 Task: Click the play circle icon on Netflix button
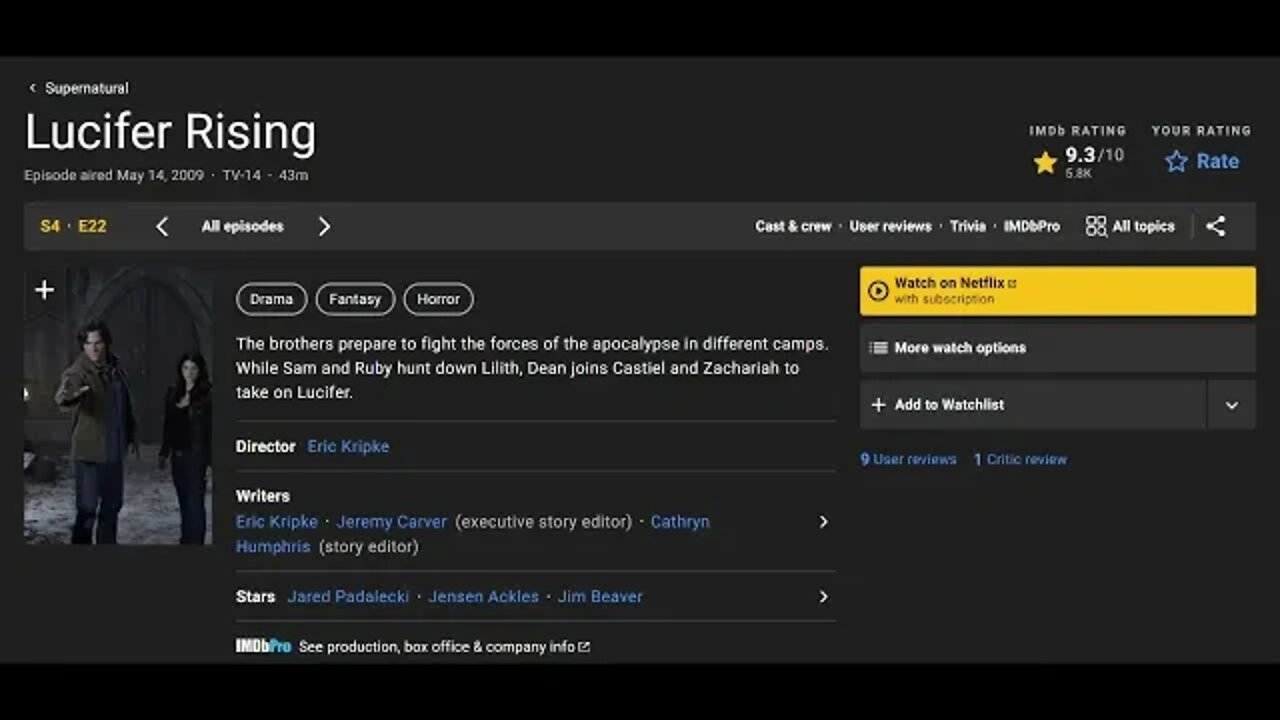878,291
